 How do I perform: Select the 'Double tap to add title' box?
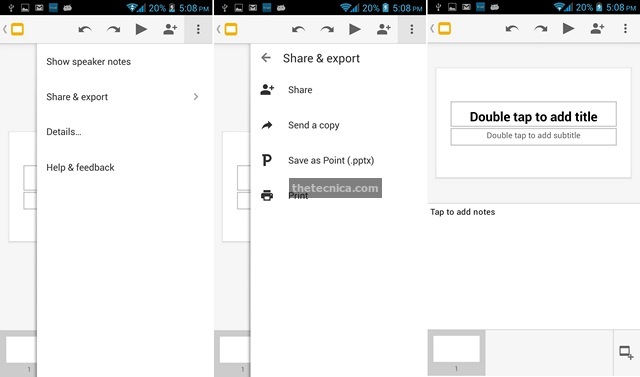[533, 114]
